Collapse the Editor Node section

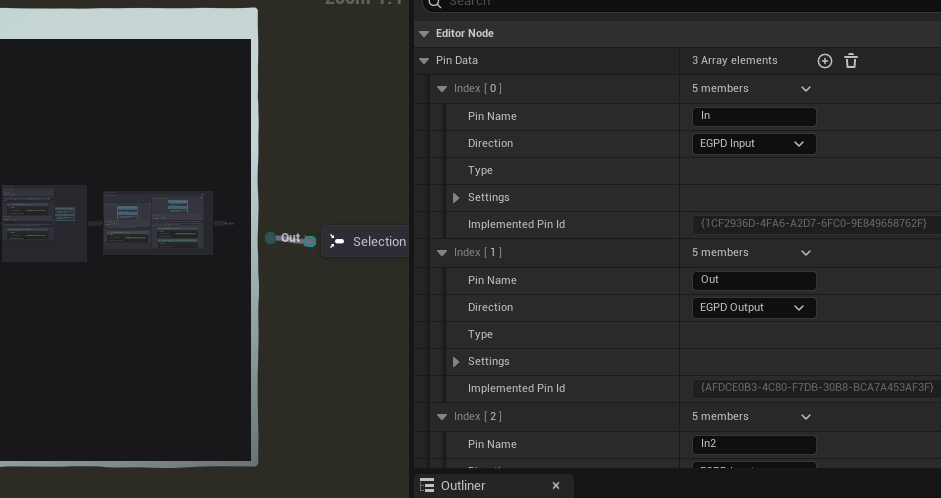pos(424,34)
